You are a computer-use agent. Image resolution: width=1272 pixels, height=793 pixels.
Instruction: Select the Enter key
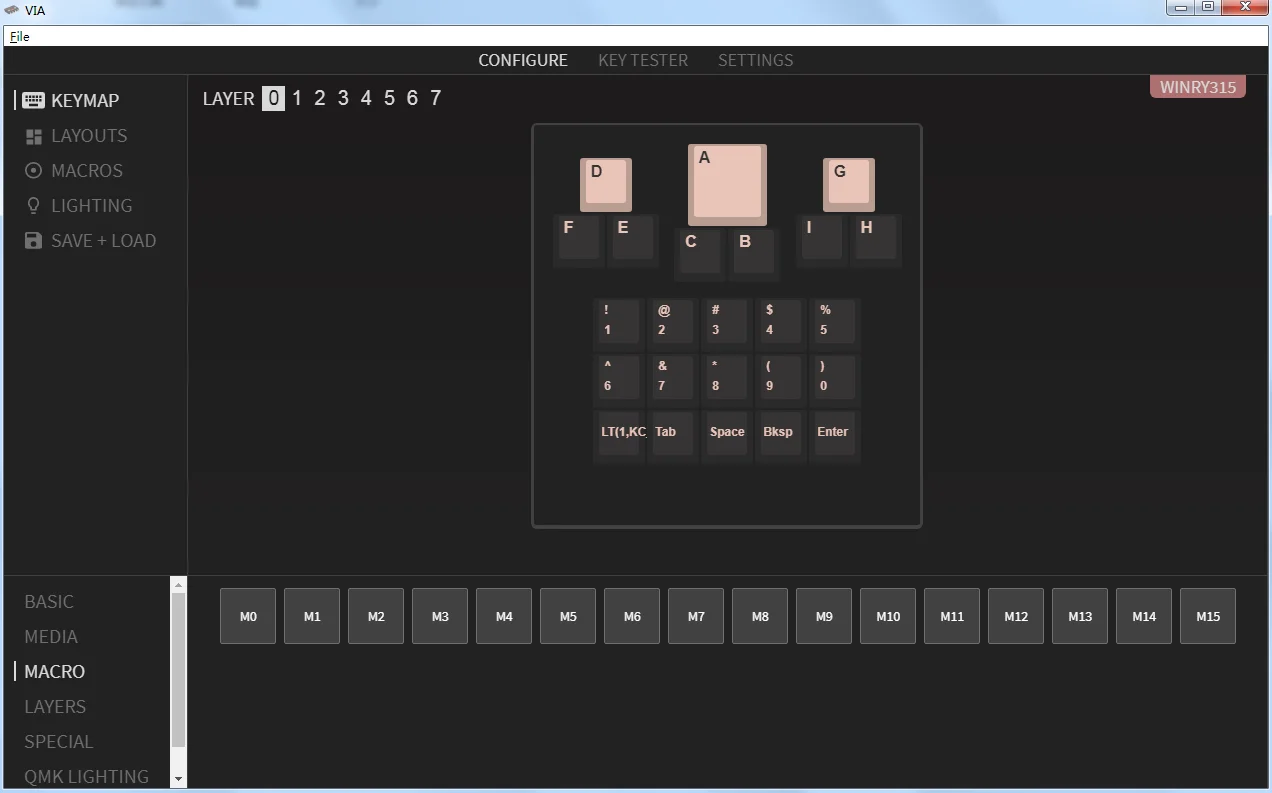pyautogui.click(x=835, y=435)
